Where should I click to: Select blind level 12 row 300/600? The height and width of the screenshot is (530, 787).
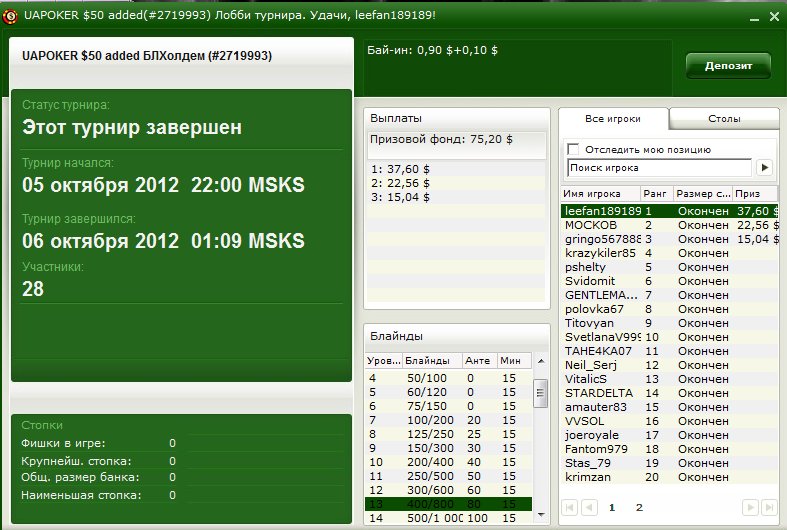pyautogui.click(x=449, y=490)
